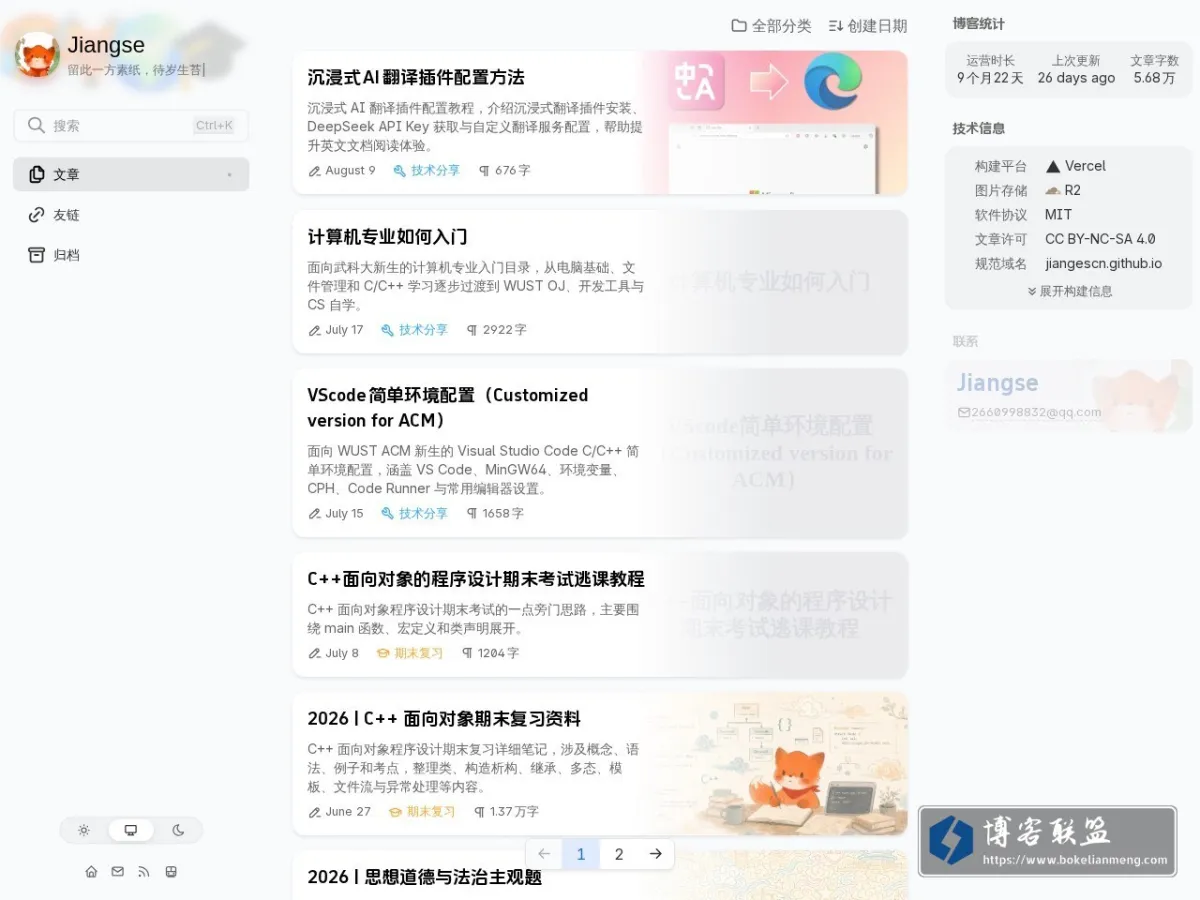Click the 文章 documents icon
Image resolution: width=1200 pixels, height=900 pixels.
point(36,174)
